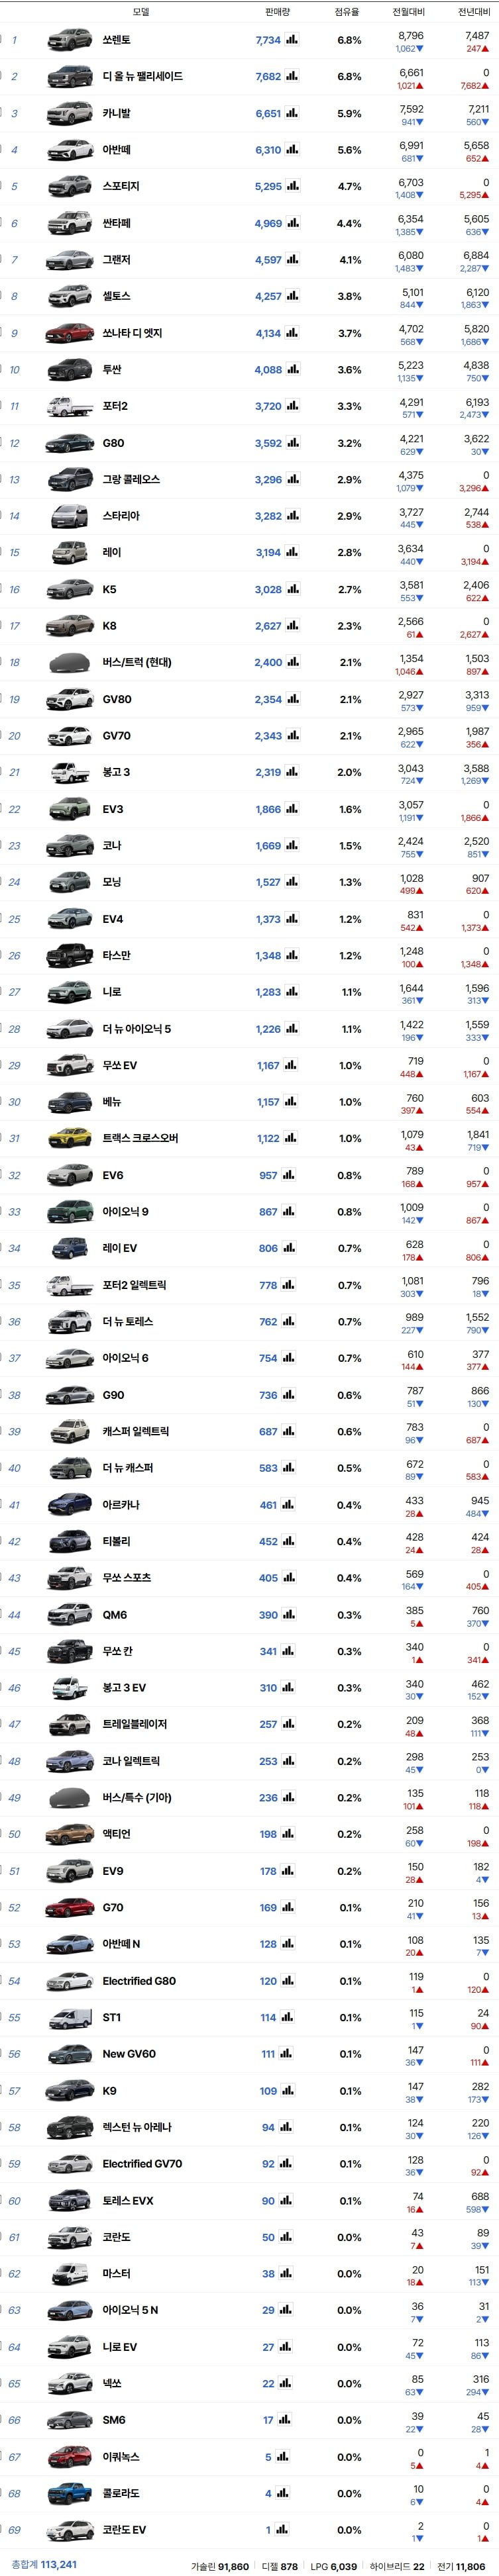This screenshot has height=2576, width=499.
Task: Open the sales chart icon for 쏘렌토
Action: [292, 40]
